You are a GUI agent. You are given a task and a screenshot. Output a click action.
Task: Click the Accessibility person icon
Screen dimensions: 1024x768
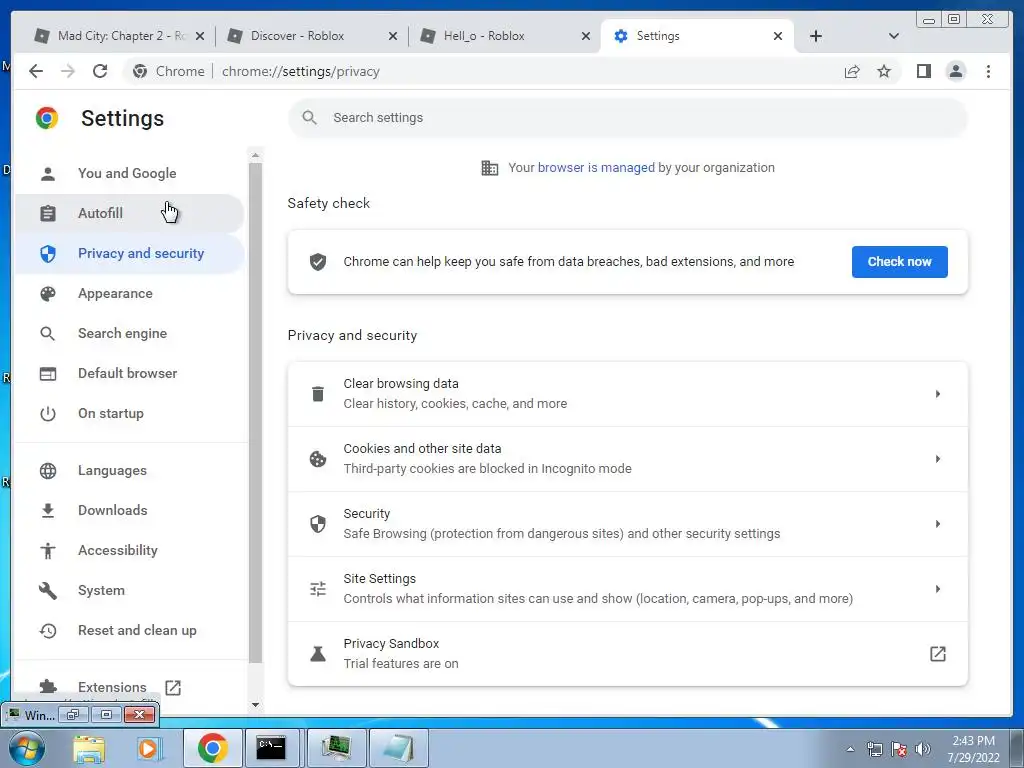pos(48,551)
